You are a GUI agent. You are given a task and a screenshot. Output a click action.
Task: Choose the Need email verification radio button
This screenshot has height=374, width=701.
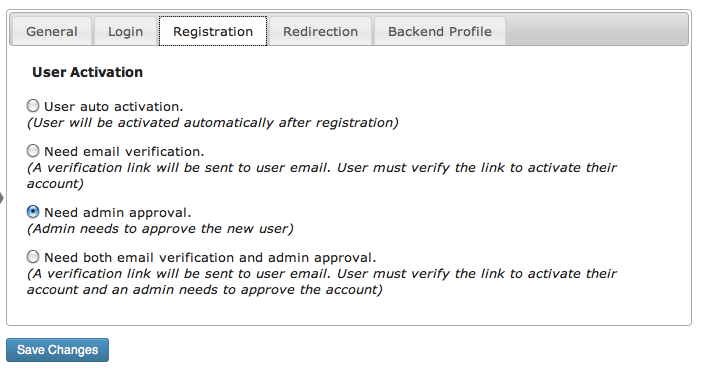[33, 151]
